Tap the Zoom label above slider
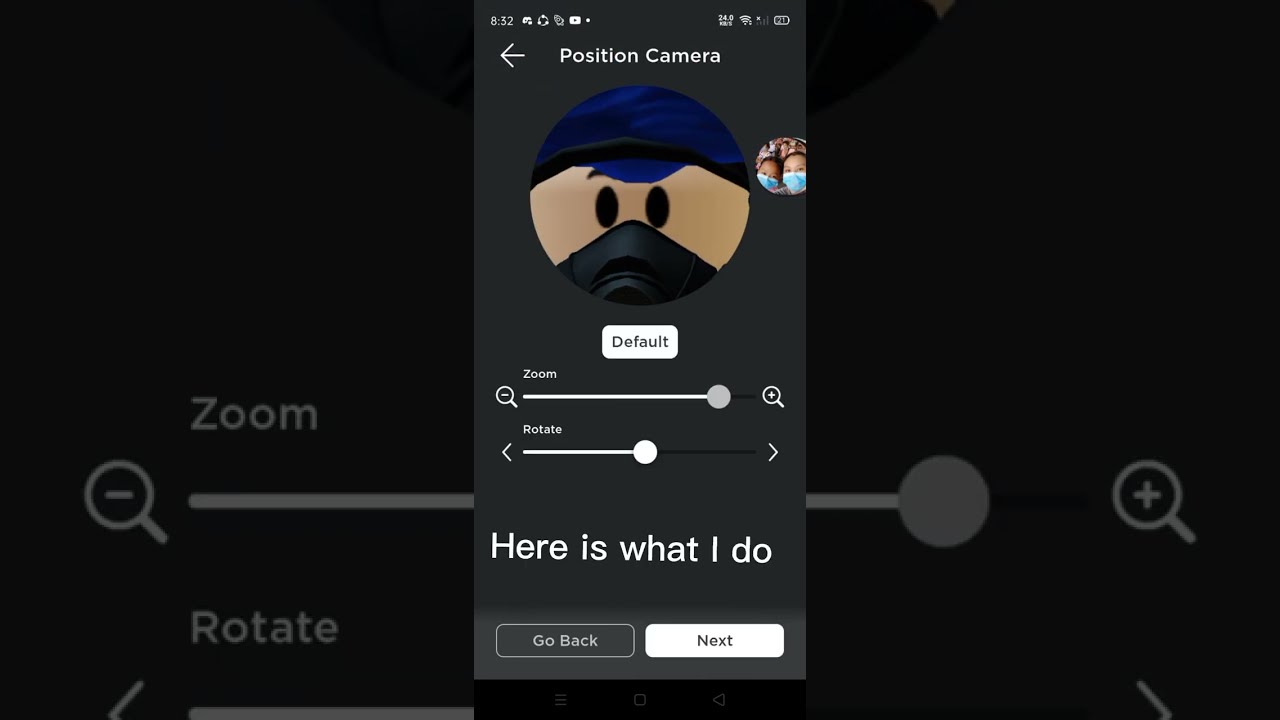 click(540, 374)
